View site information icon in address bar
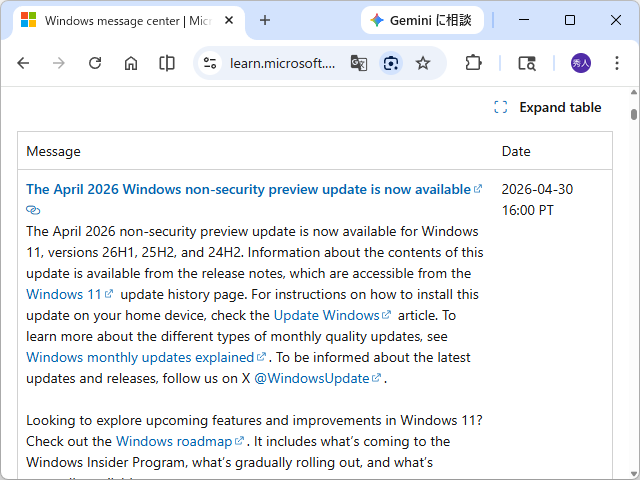This screenshot has width=640, height=480. tap(210, 63)
